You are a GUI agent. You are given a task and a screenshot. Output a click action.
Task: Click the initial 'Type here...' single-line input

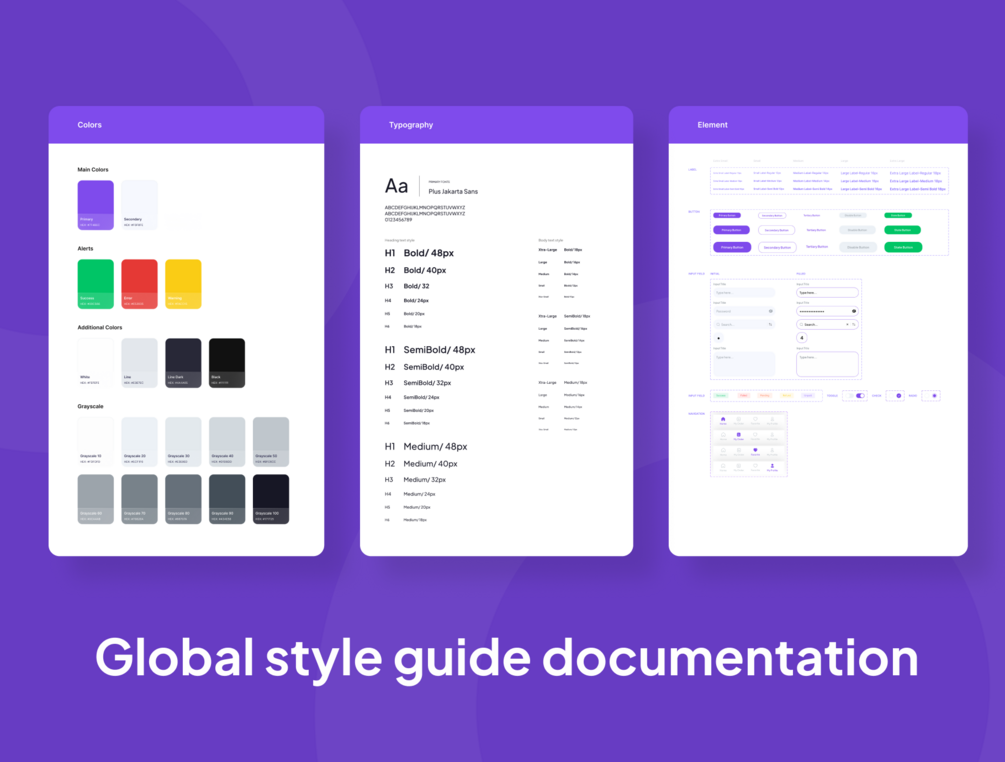tap(744, 292)
